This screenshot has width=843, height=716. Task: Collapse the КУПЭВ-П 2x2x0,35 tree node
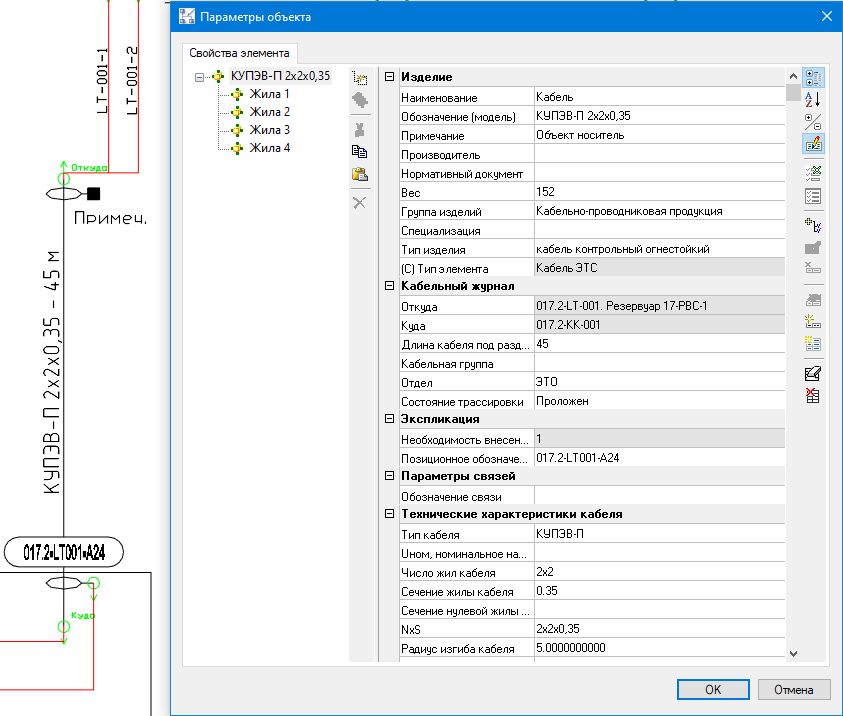click(x=200, y=76)
